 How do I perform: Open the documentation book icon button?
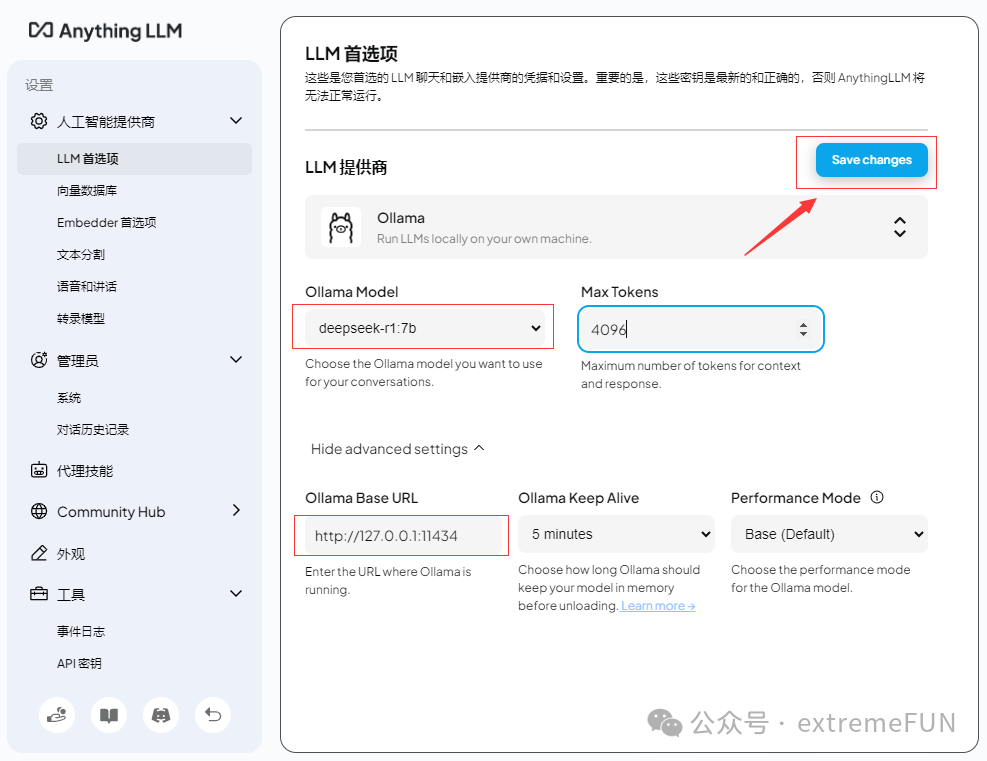[109, 715]
